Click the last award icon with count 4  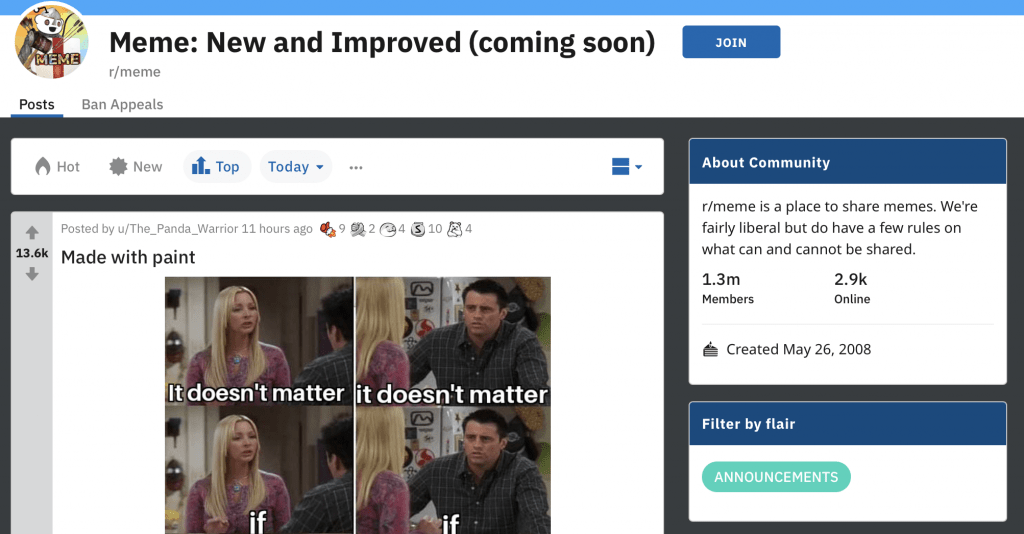coord(455,228)
